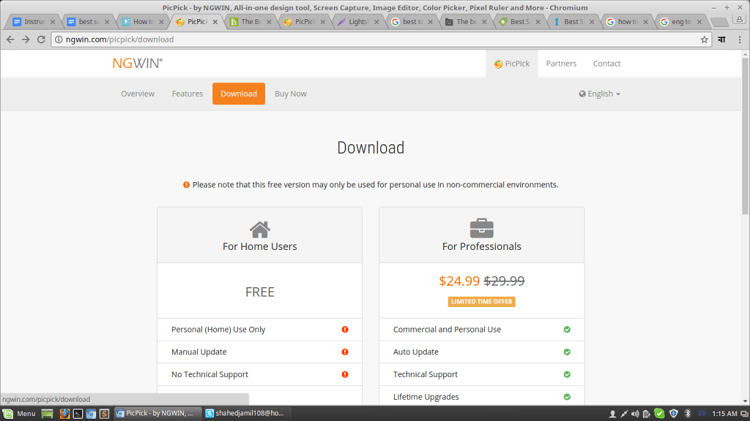
Task: Select the PicPick - by NGWIN taskbar window
Action: 156,413
